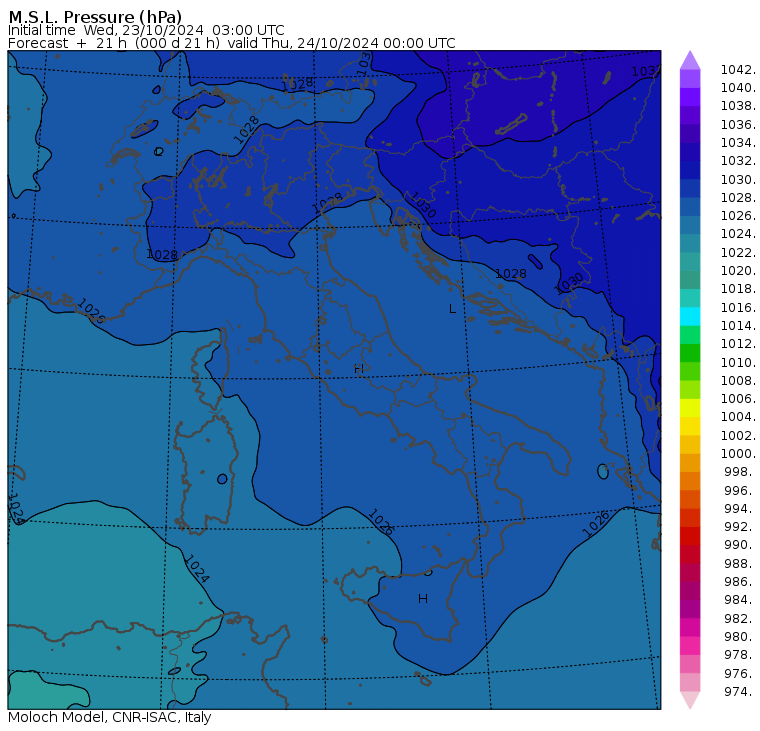
Task: Click the 984. legend value
Action: click(x=740, y=599)
